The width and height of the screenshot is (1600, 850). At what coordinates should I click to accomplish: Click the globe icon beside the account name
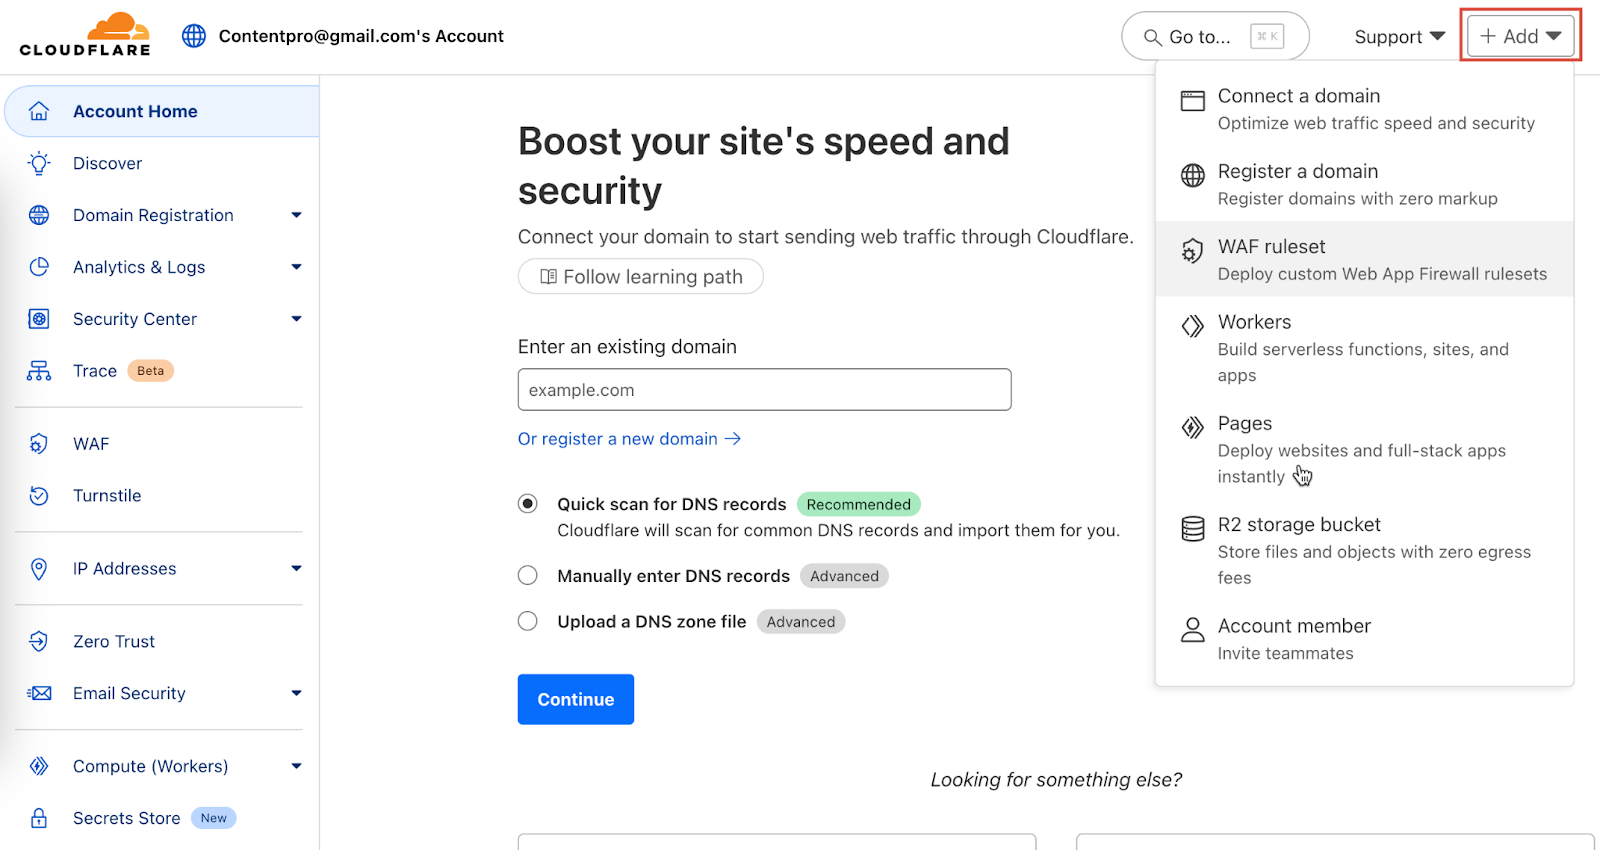click(x=194, y=36)
